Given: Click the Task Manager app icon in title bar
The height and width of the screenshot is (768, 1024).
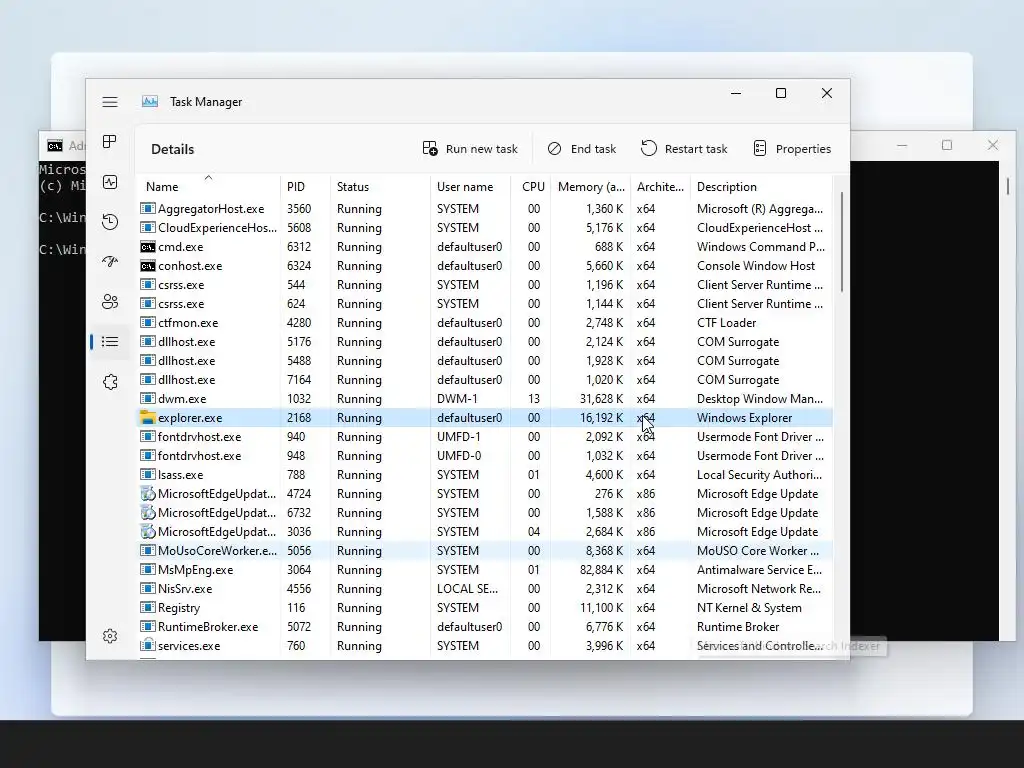Looking at the screenshot, I should (150, 101).
